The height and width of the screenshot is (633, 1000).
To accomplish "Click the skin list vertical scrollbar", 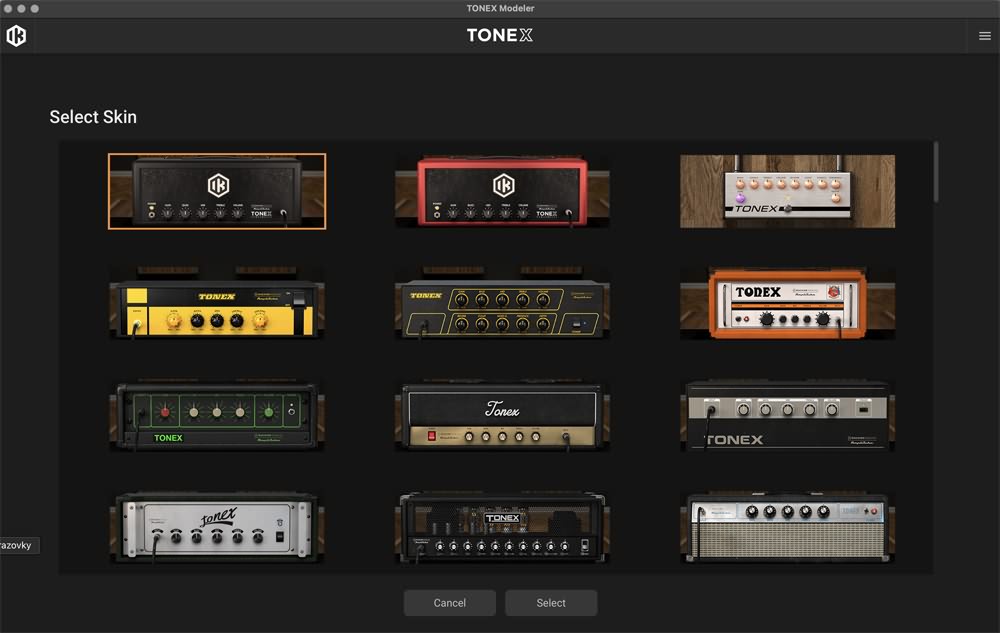I will pos(936,172).
